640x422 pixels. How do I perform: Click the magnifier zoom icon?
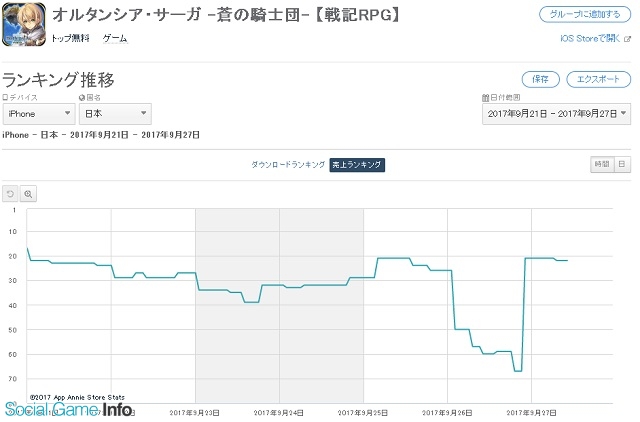[x=29, y=193]
